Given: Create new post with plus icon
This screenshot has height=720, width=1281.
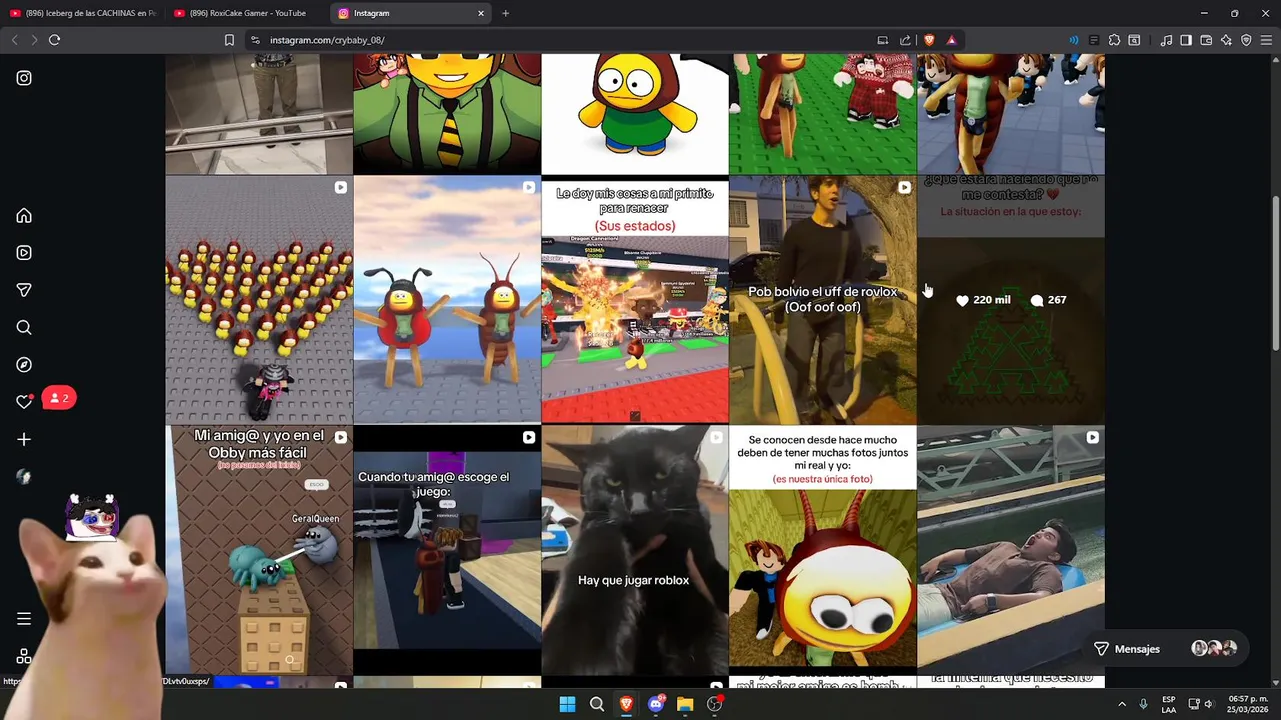Looking at the screenshot, I should (x=24, y=439).
